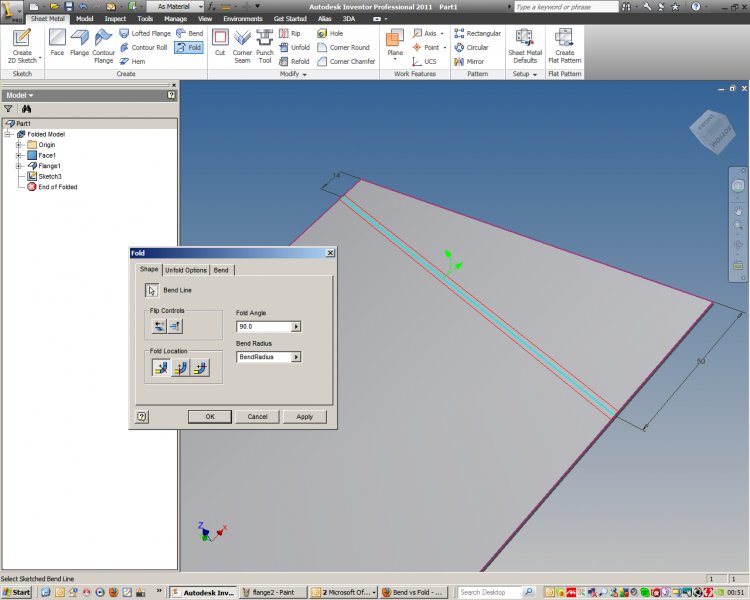750x600 pixels.
Task: Select the third Fold Location option
Action: coord(200,368)
